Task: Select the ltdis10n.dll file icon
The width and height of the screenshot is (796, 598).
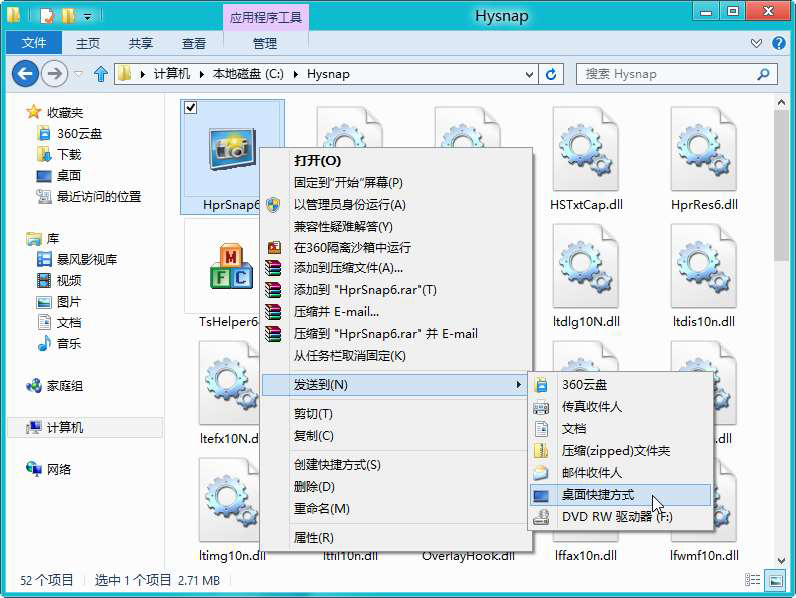Action: click(704, 266)
